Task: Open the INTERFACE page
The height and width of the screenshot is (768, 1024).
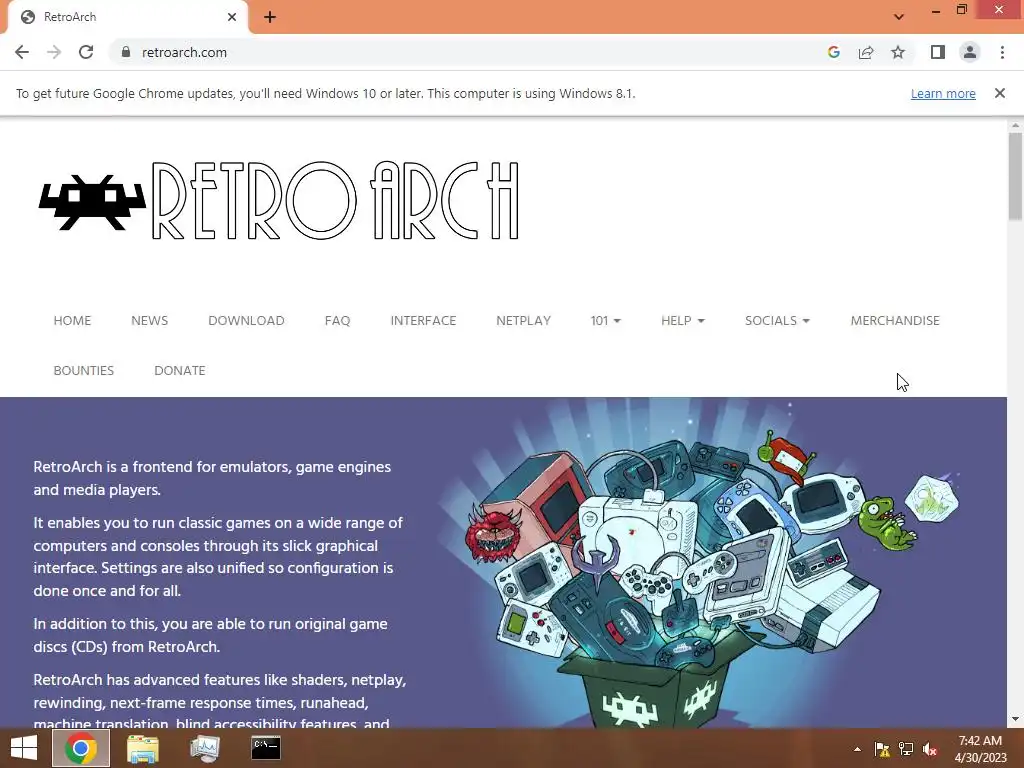Action: click(423, 321)
